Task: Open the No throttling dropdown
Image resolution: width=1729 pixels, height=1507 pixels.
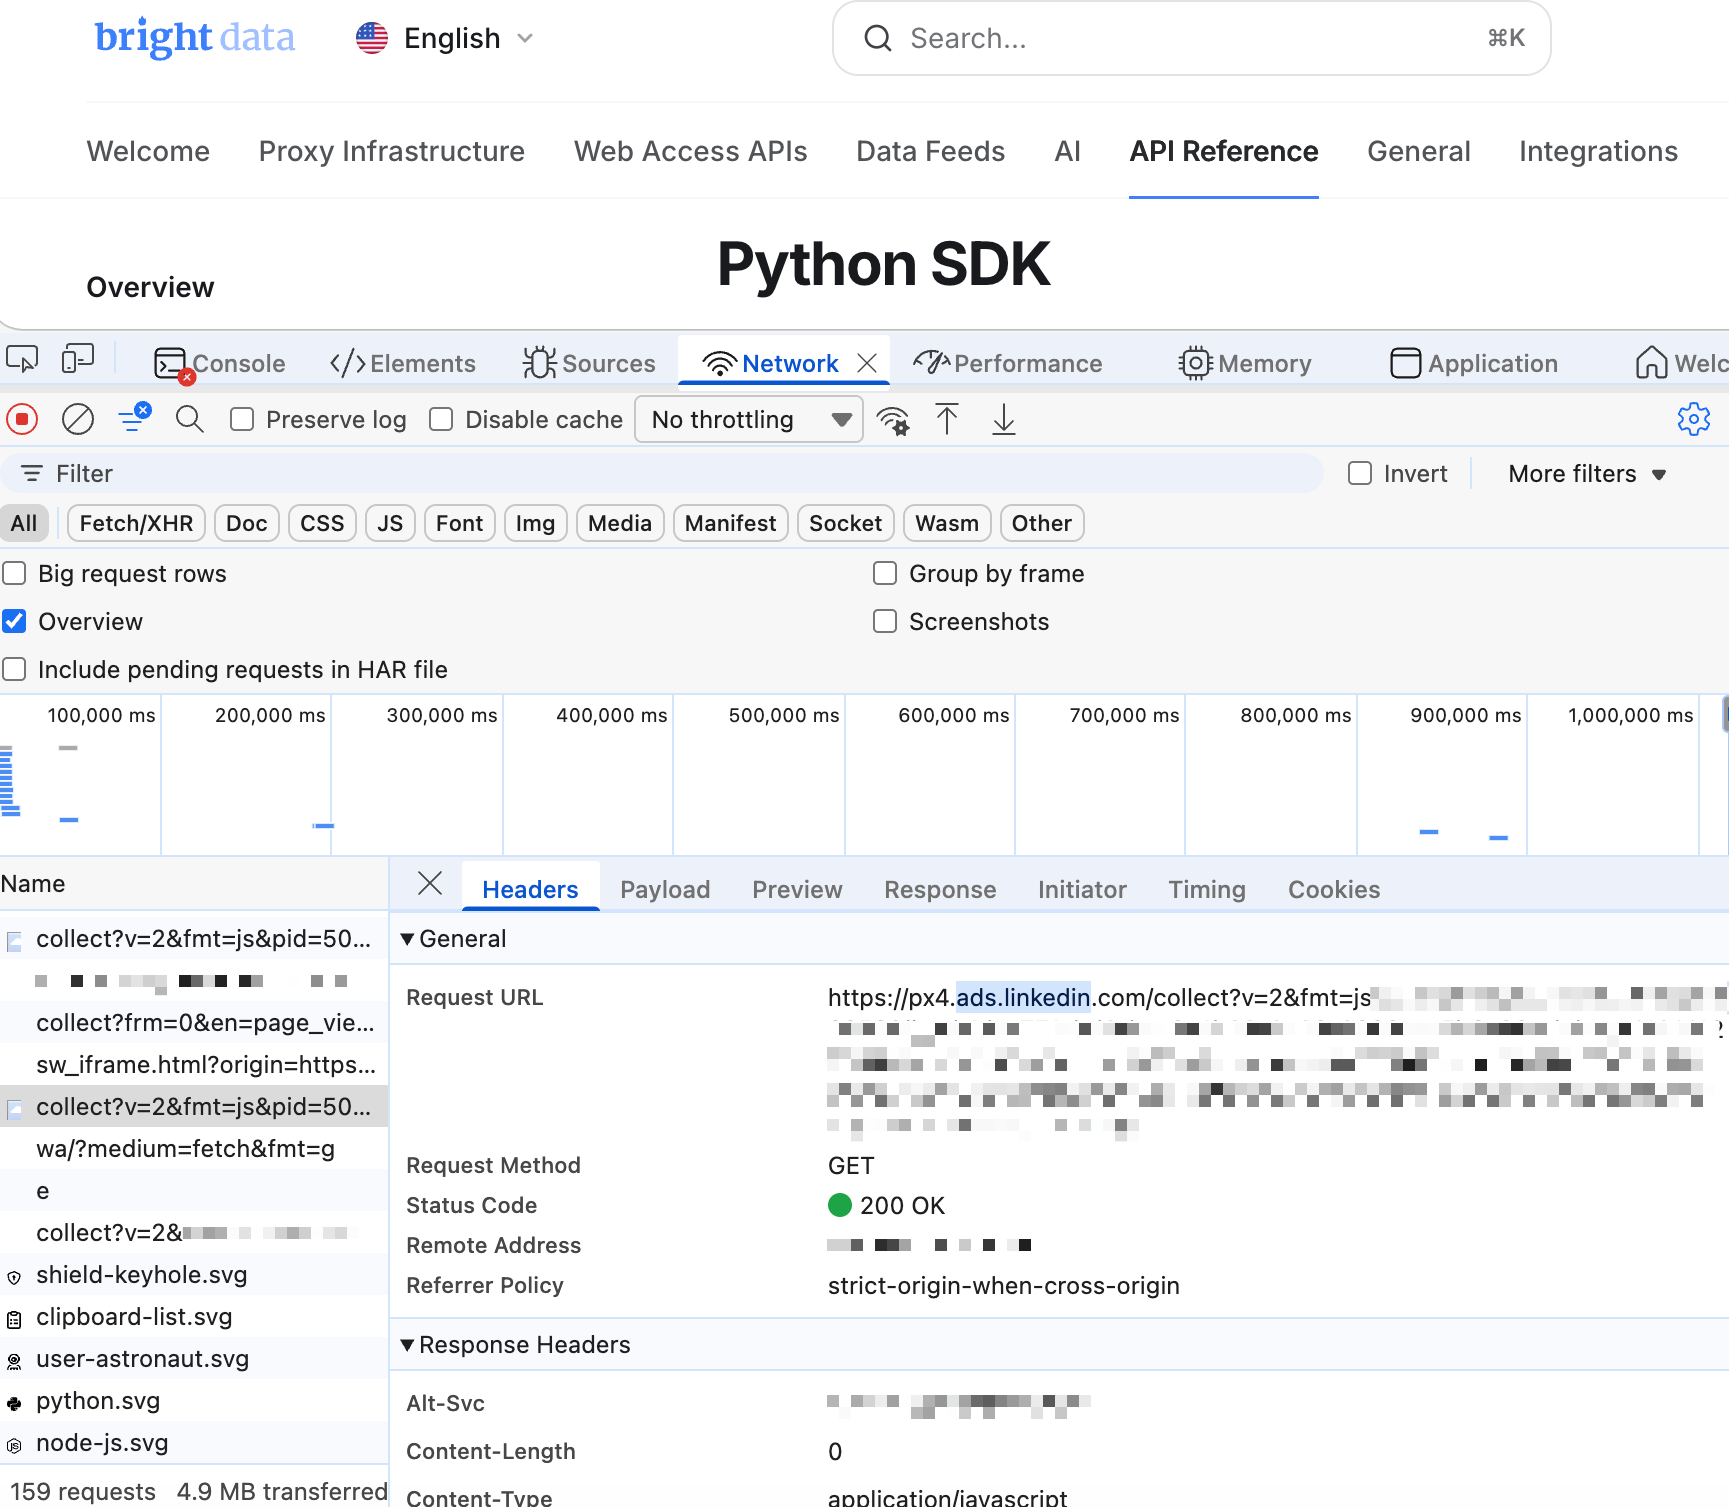Action: coord(748,419)
